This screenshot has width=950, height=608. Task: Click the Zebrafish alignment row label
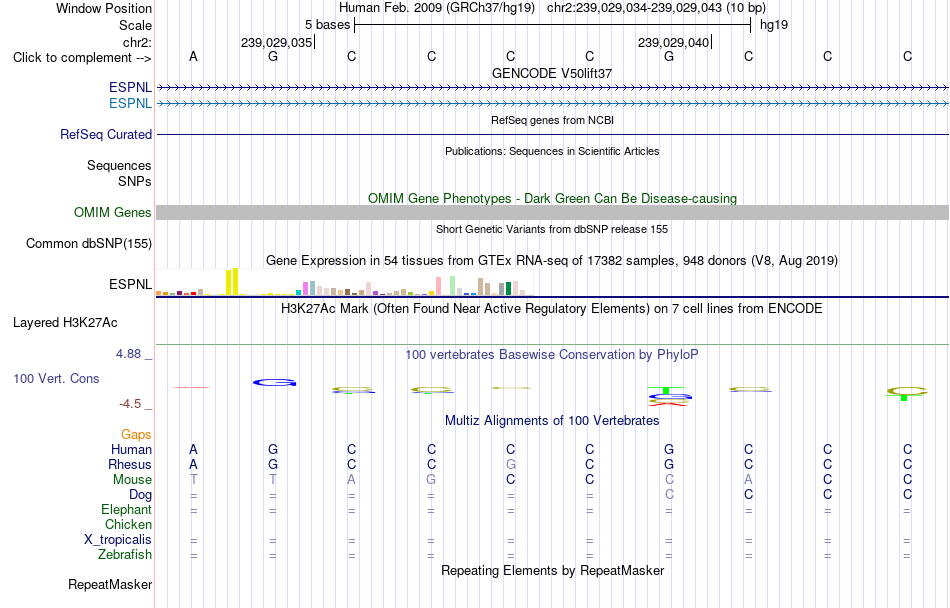point(125,554)
